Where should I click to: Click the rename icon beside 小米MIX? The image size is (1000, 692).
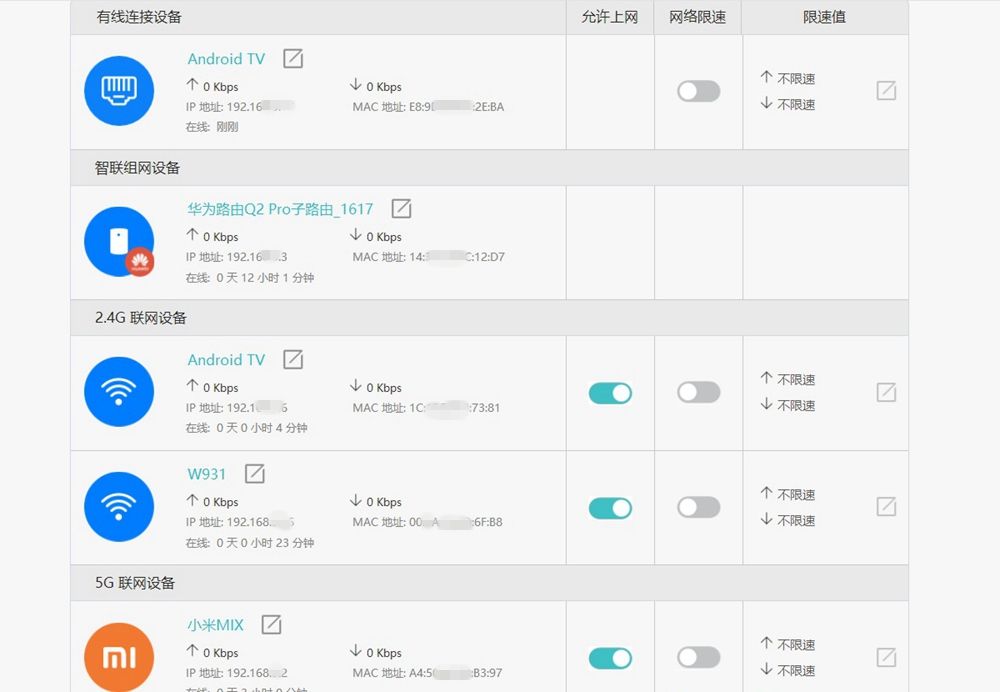click(x=271, y=624)
